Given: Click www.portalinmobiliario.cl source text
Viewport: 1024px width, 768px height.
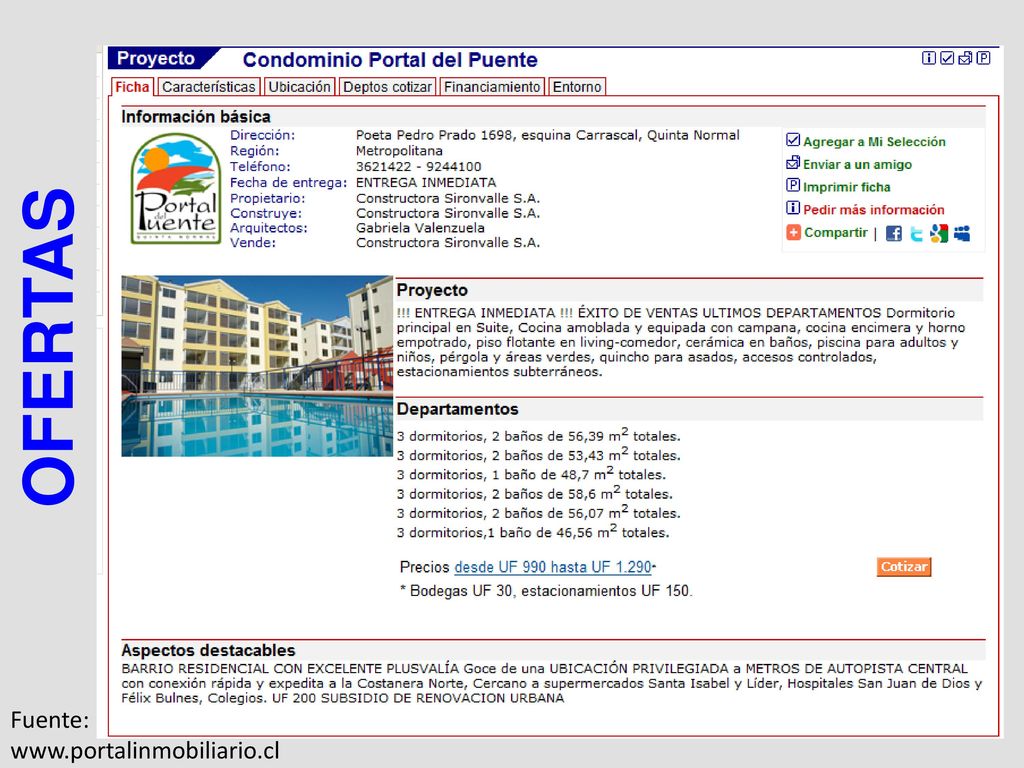Looking at the screenshot, I should pos(145,750).
